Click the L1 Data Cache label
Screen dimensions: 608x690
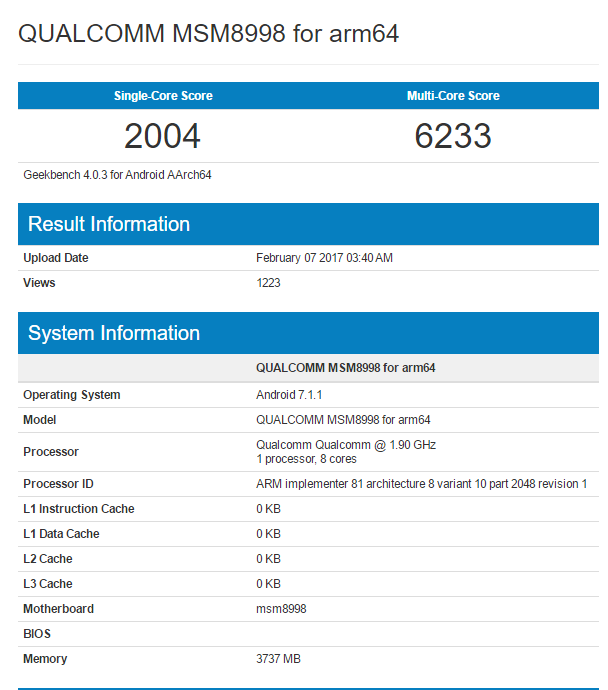[x=61, y=534]
